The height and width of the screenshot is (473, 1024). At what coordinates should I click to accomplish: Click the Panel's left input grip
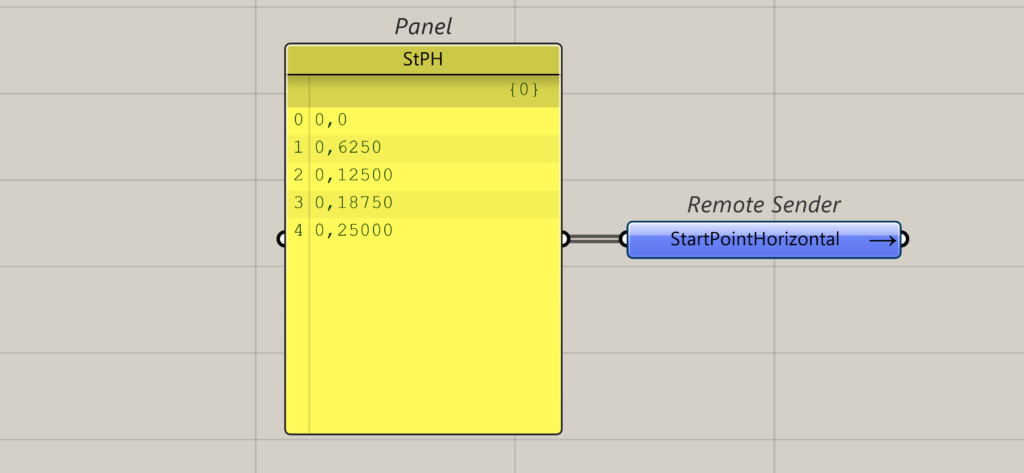click(x=281, y=239)
